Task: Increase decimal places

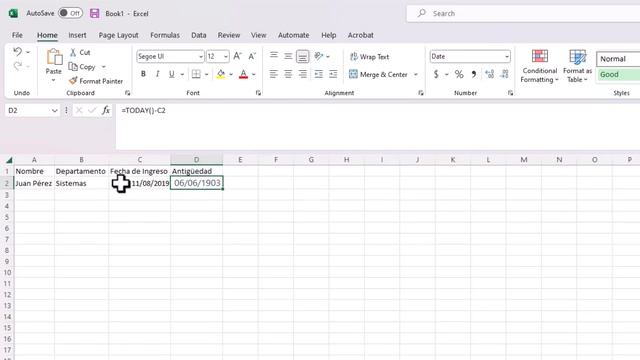Action: click(489, 74)
